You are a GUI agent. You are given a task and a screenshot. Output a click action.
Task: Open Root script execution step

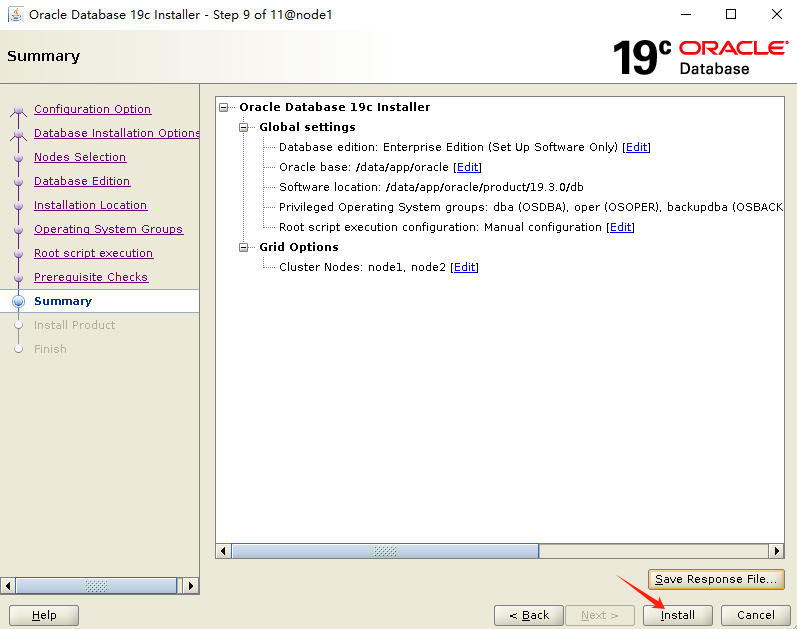click(94, 253)
